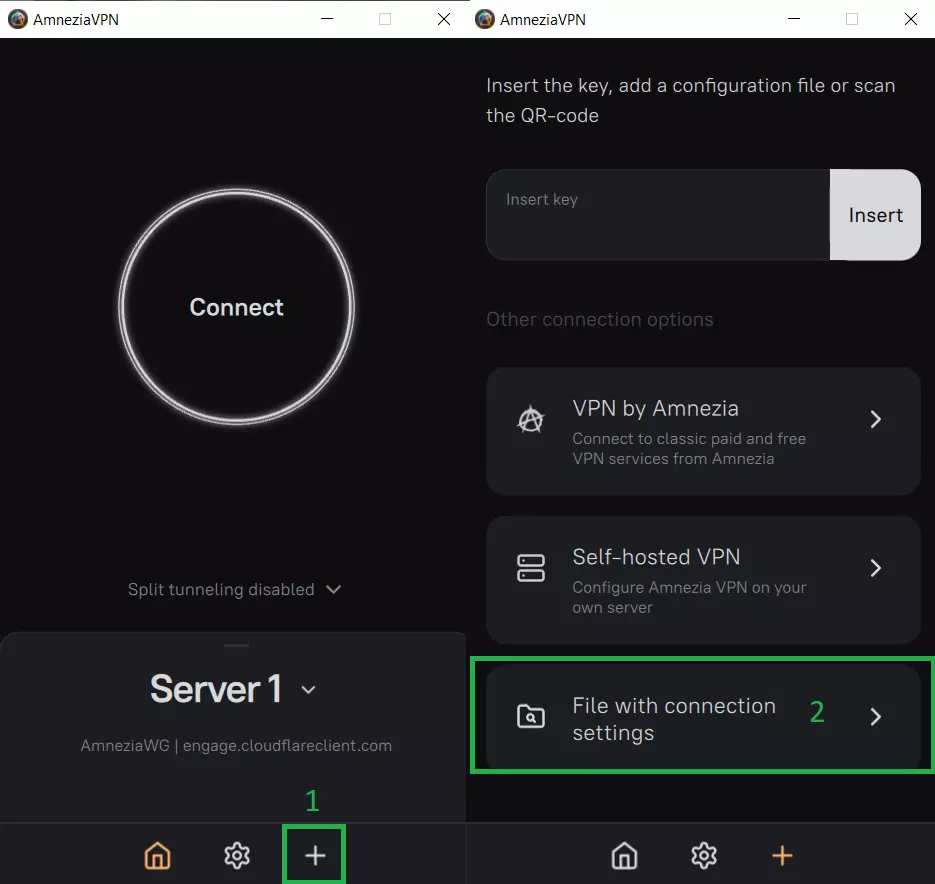The width and height of the screenshot is (935, 884).
Task: Click the VPN by Amnezia logo icon
Action: 530,420
